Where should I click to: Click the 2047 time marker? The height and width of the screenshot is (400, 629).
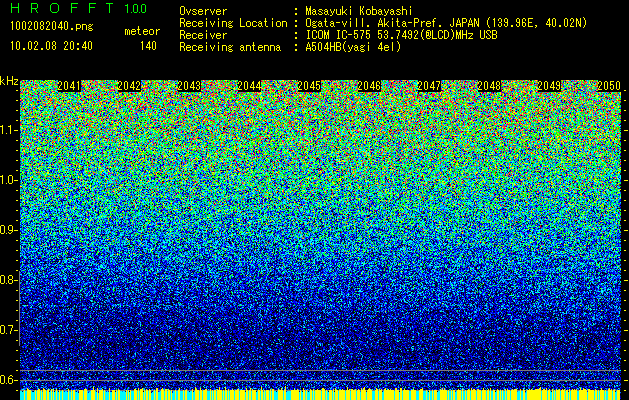(x=429, y=86)
